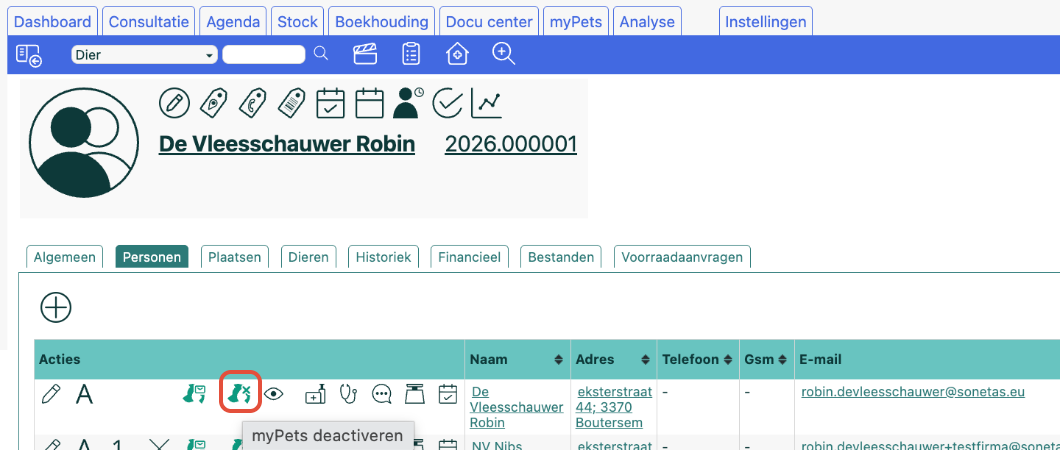Image resolution: width=1060 pixels, height=450 pixels.
Task: Open the Bestanden sub-tab
Action: 560,257
